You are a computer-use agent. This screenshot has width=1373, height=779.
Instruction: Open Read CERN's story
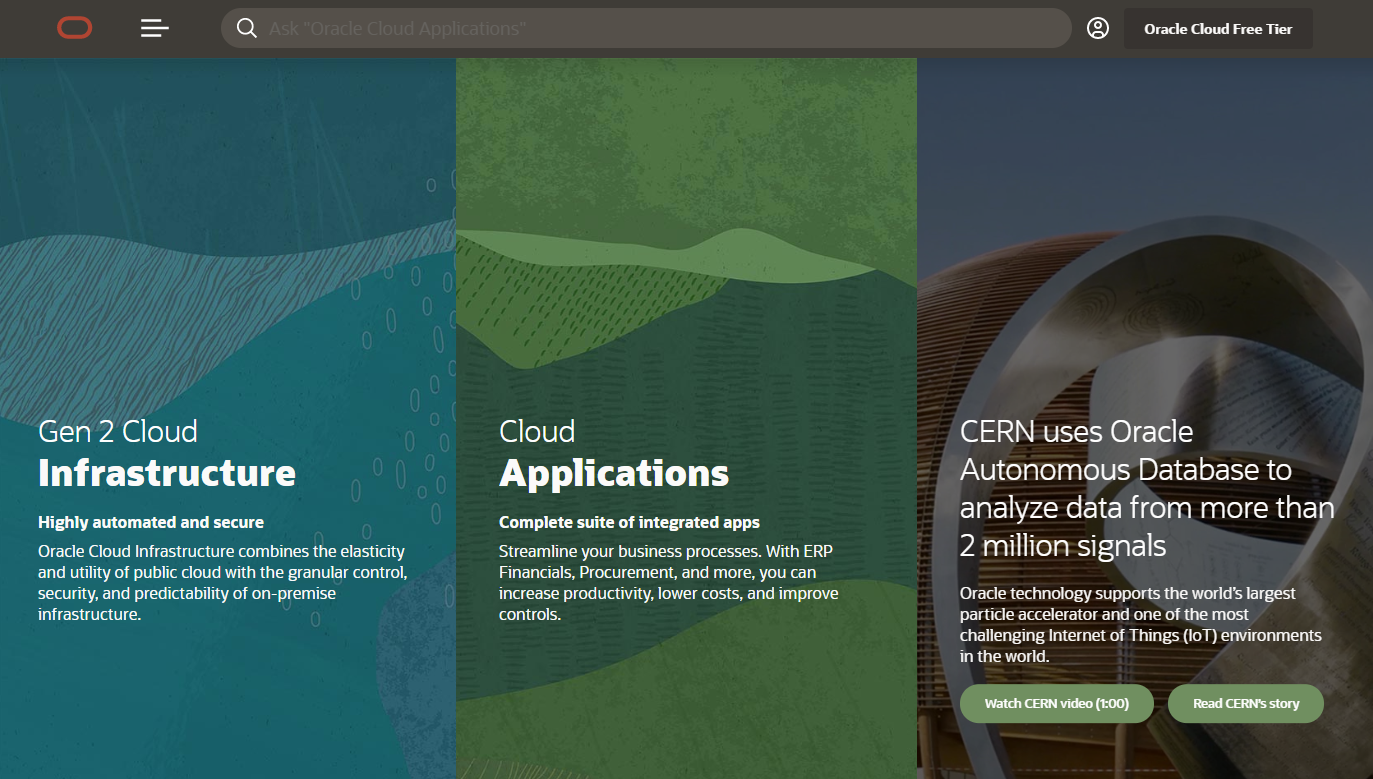1246,704
